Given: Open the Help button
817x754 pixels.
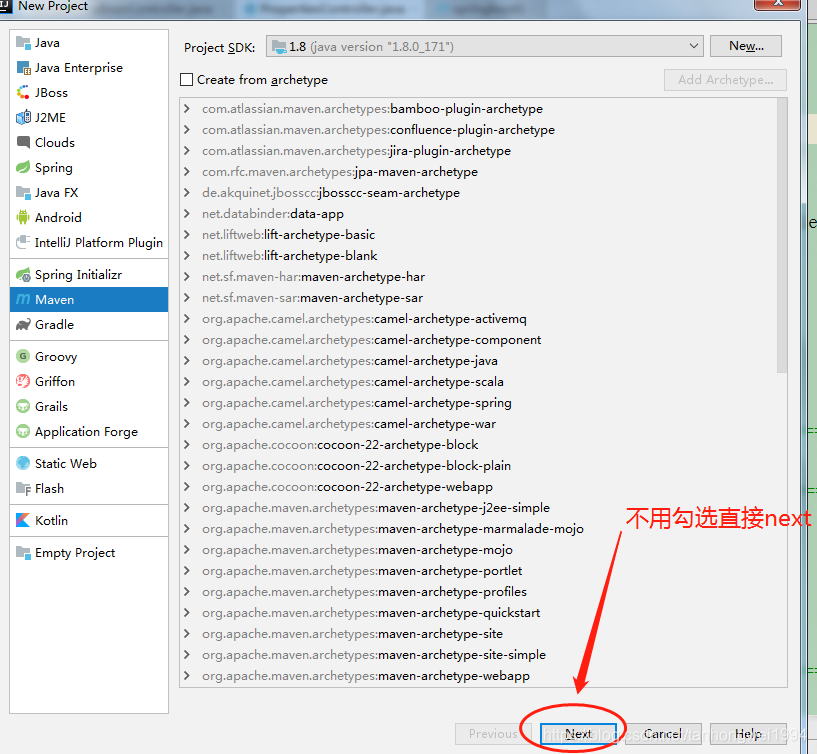Looking at the screenshot, I should tap(748, 734).
